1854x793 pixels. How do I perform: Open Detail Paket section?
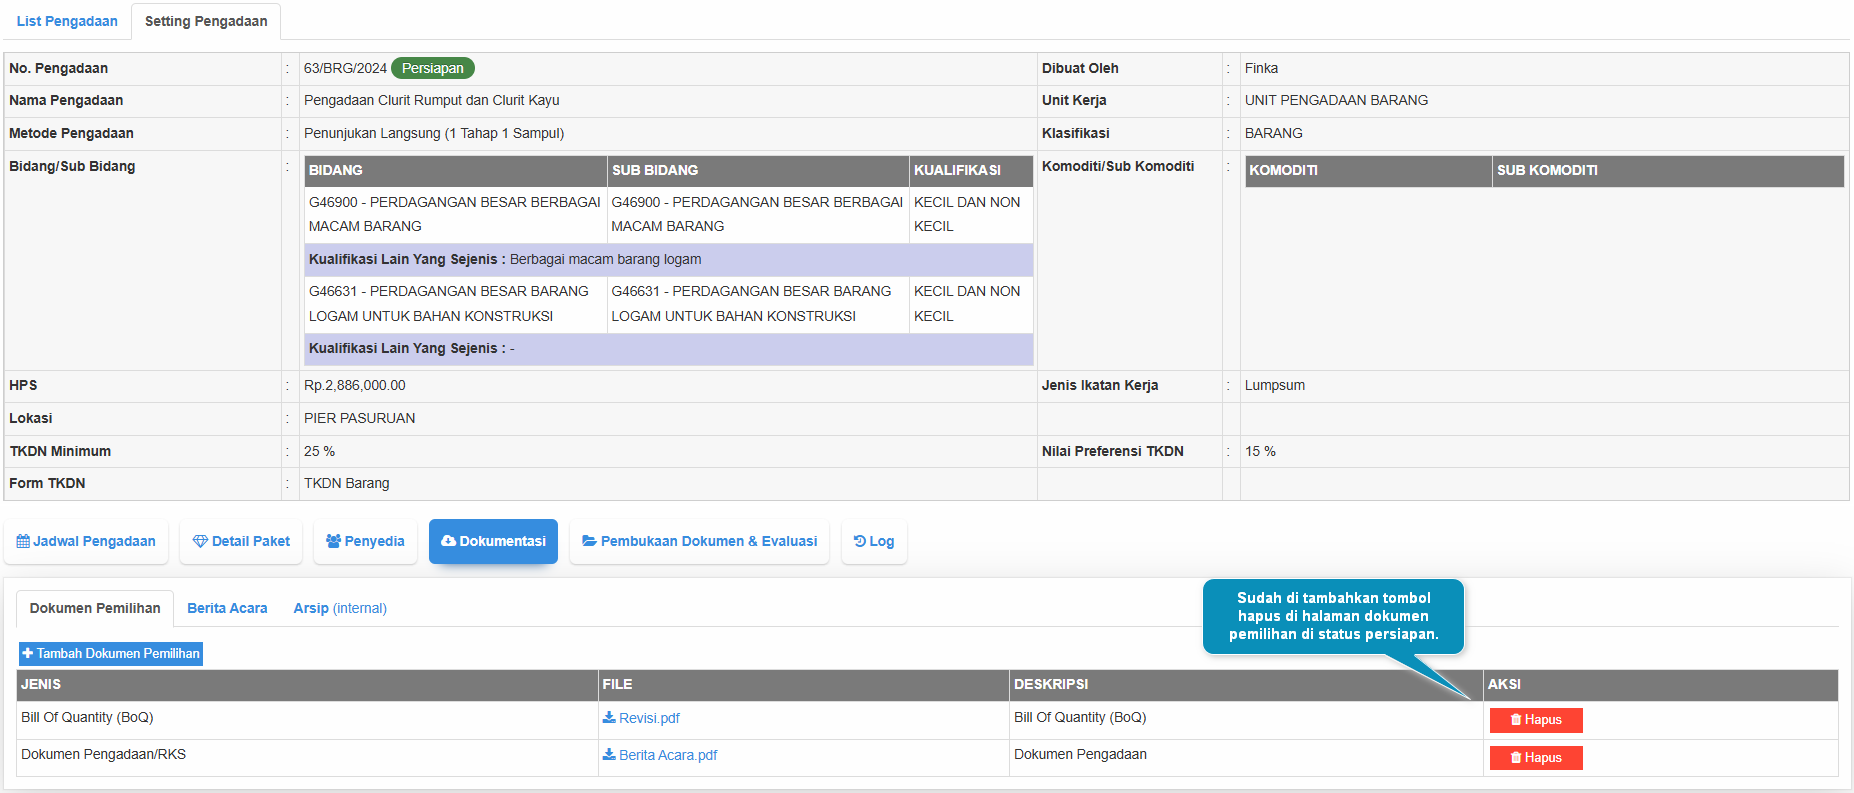pyautogui.click(x=241, y=541)
